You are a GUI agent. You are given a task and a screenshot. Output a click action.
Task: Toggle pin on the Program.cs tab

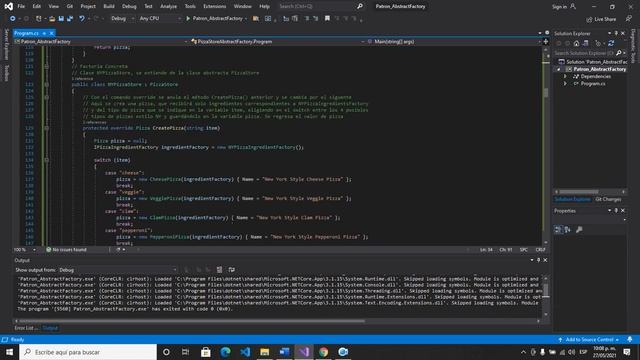pos(44,33)
